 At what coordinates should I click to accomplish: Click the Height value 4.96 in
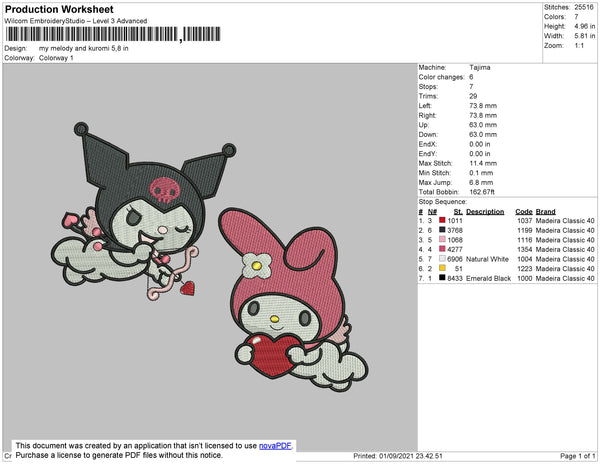(584, 26)
